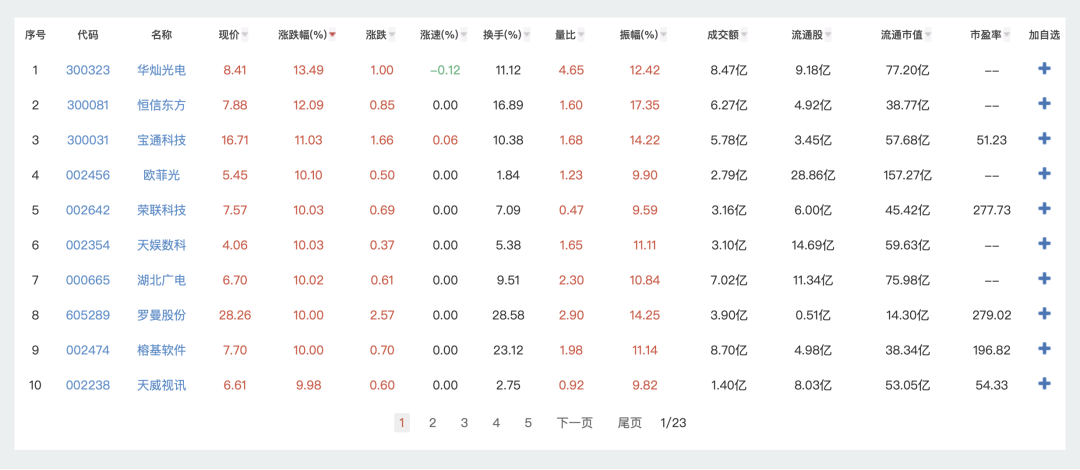Open 榕基软件 stock name link
This screenshot has width=1080, height=470.
161,350
